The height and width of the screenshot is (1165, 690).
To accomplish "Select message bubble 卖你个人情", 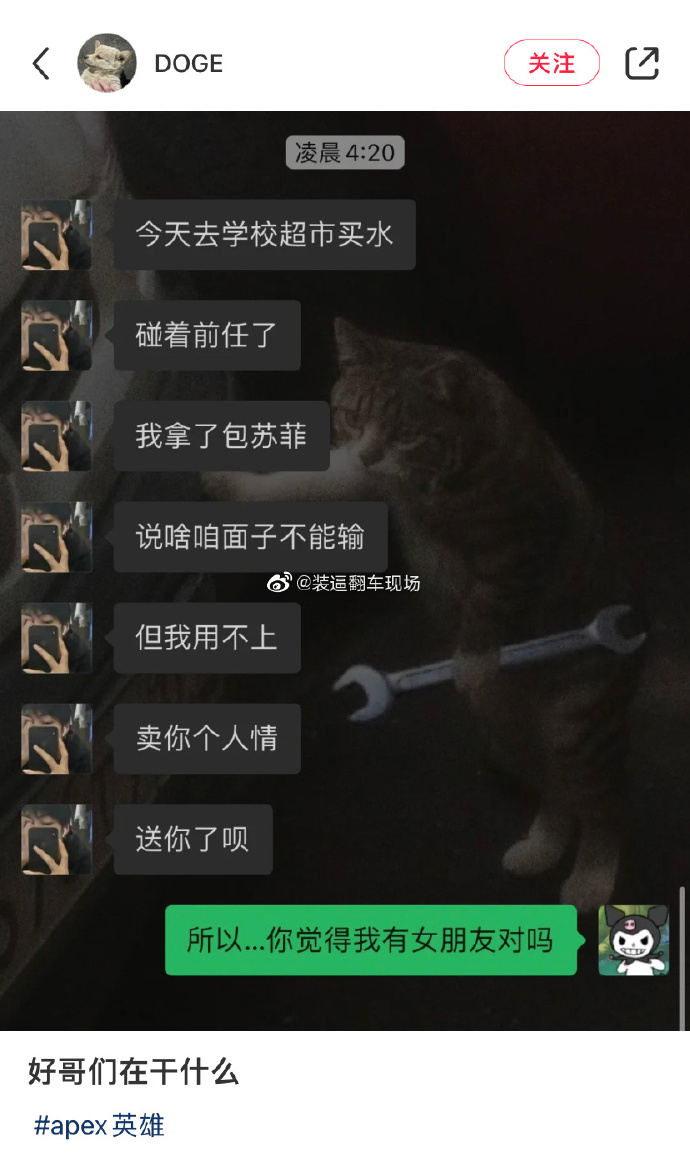I will [207, 739].
